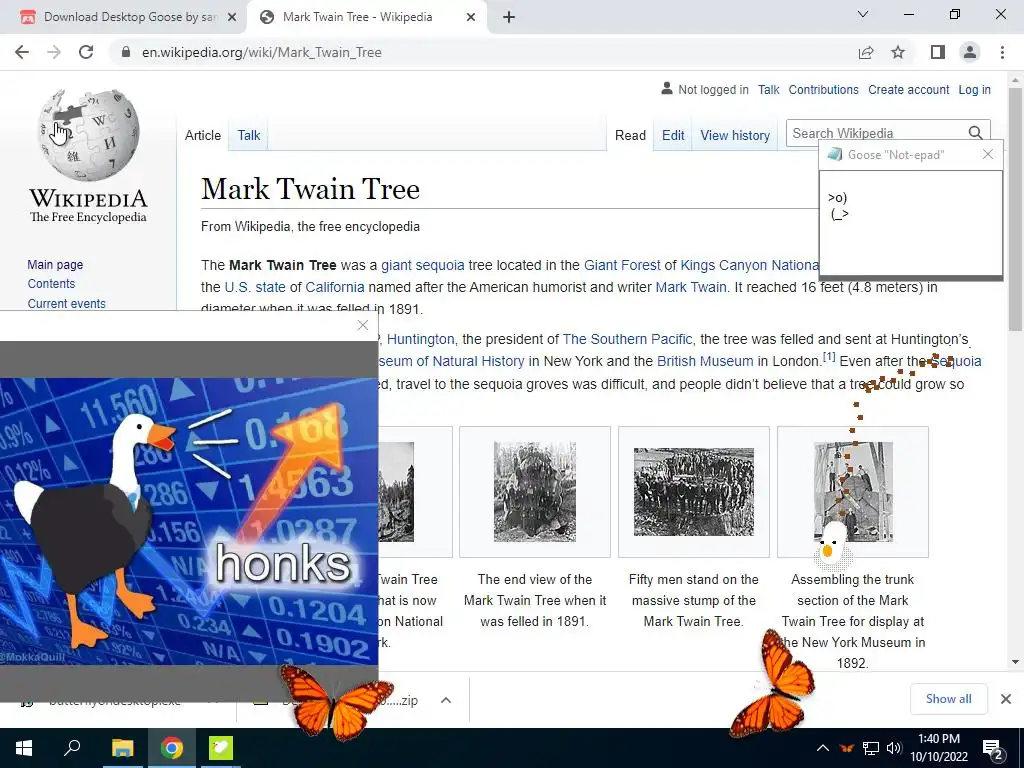Click the volume speaker tray icon
This screenshot has width=1024, height=768.
tap(893, 748)
